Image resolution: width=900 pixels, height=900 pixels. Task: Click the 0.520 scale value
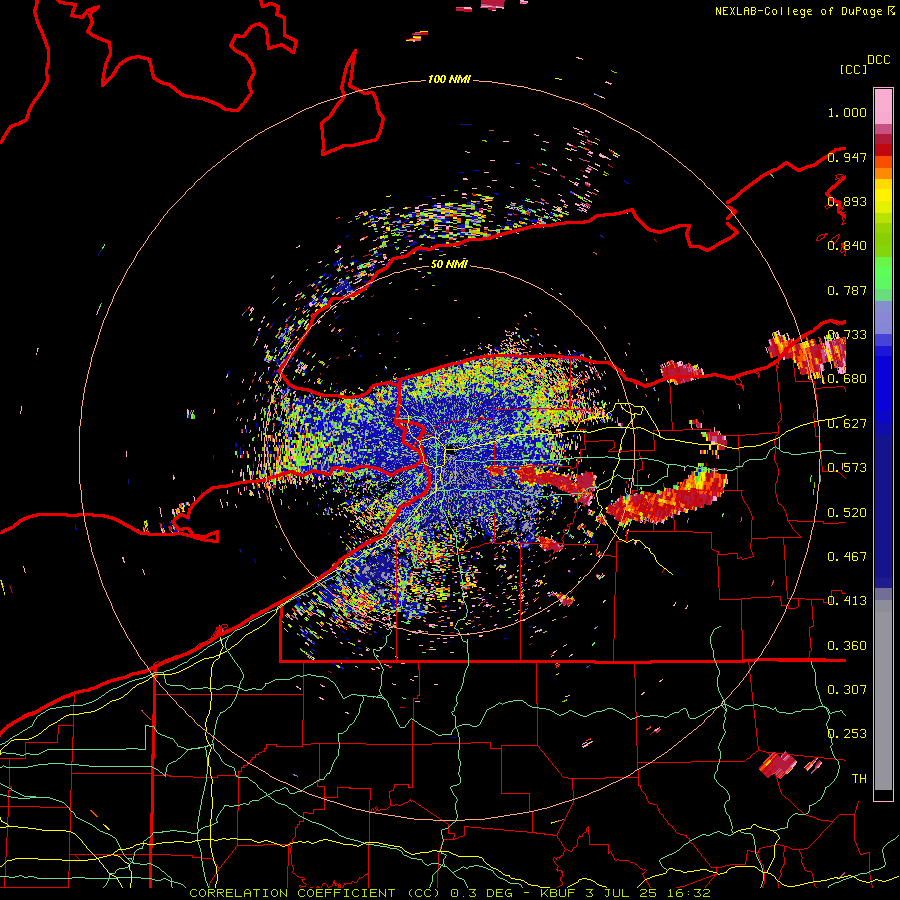(847, 513)
